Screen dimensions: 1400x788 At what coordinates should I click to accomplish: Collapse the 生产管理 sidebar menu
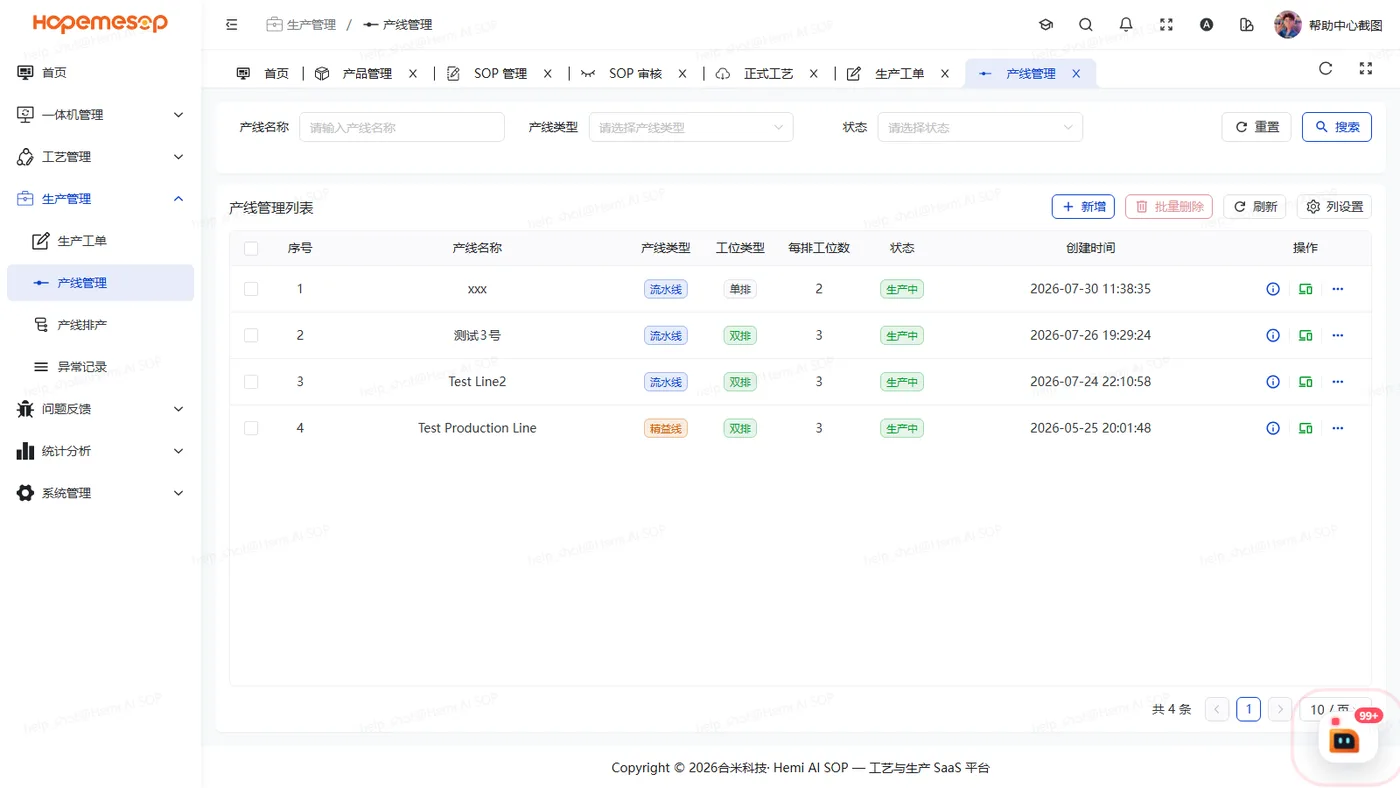pyautogui.click(x=100, y=199)
